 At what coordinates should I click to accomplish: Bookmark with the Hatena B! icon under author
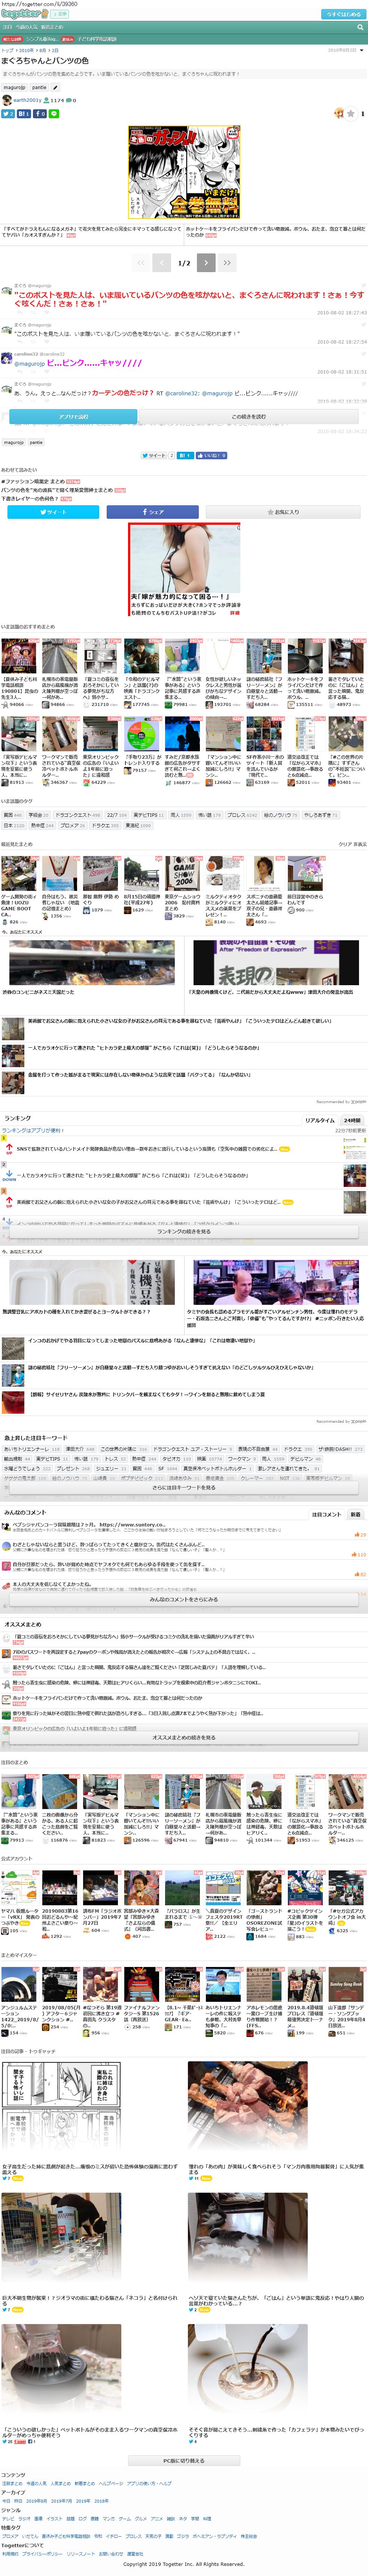24,114
